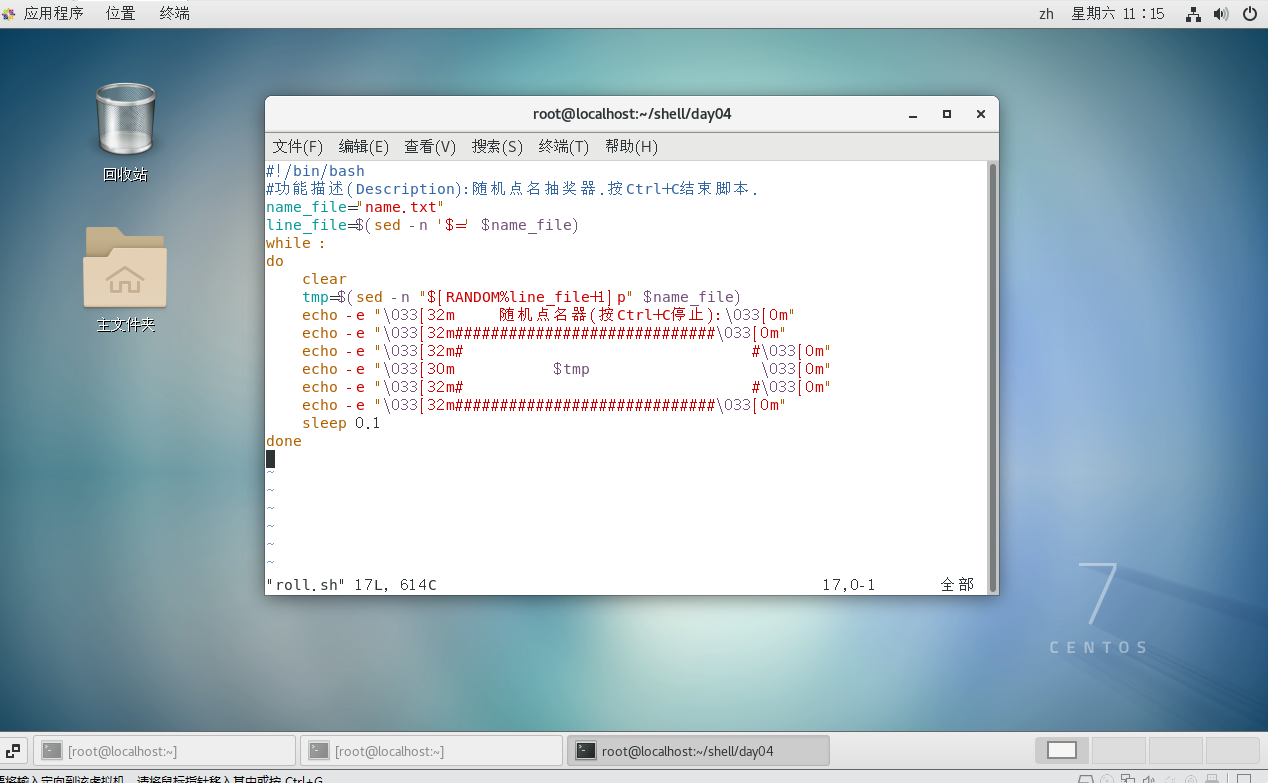Click the name_file="name.txt" line
The width and height of the screenshot is (1268, 783).
click(354, 207)
